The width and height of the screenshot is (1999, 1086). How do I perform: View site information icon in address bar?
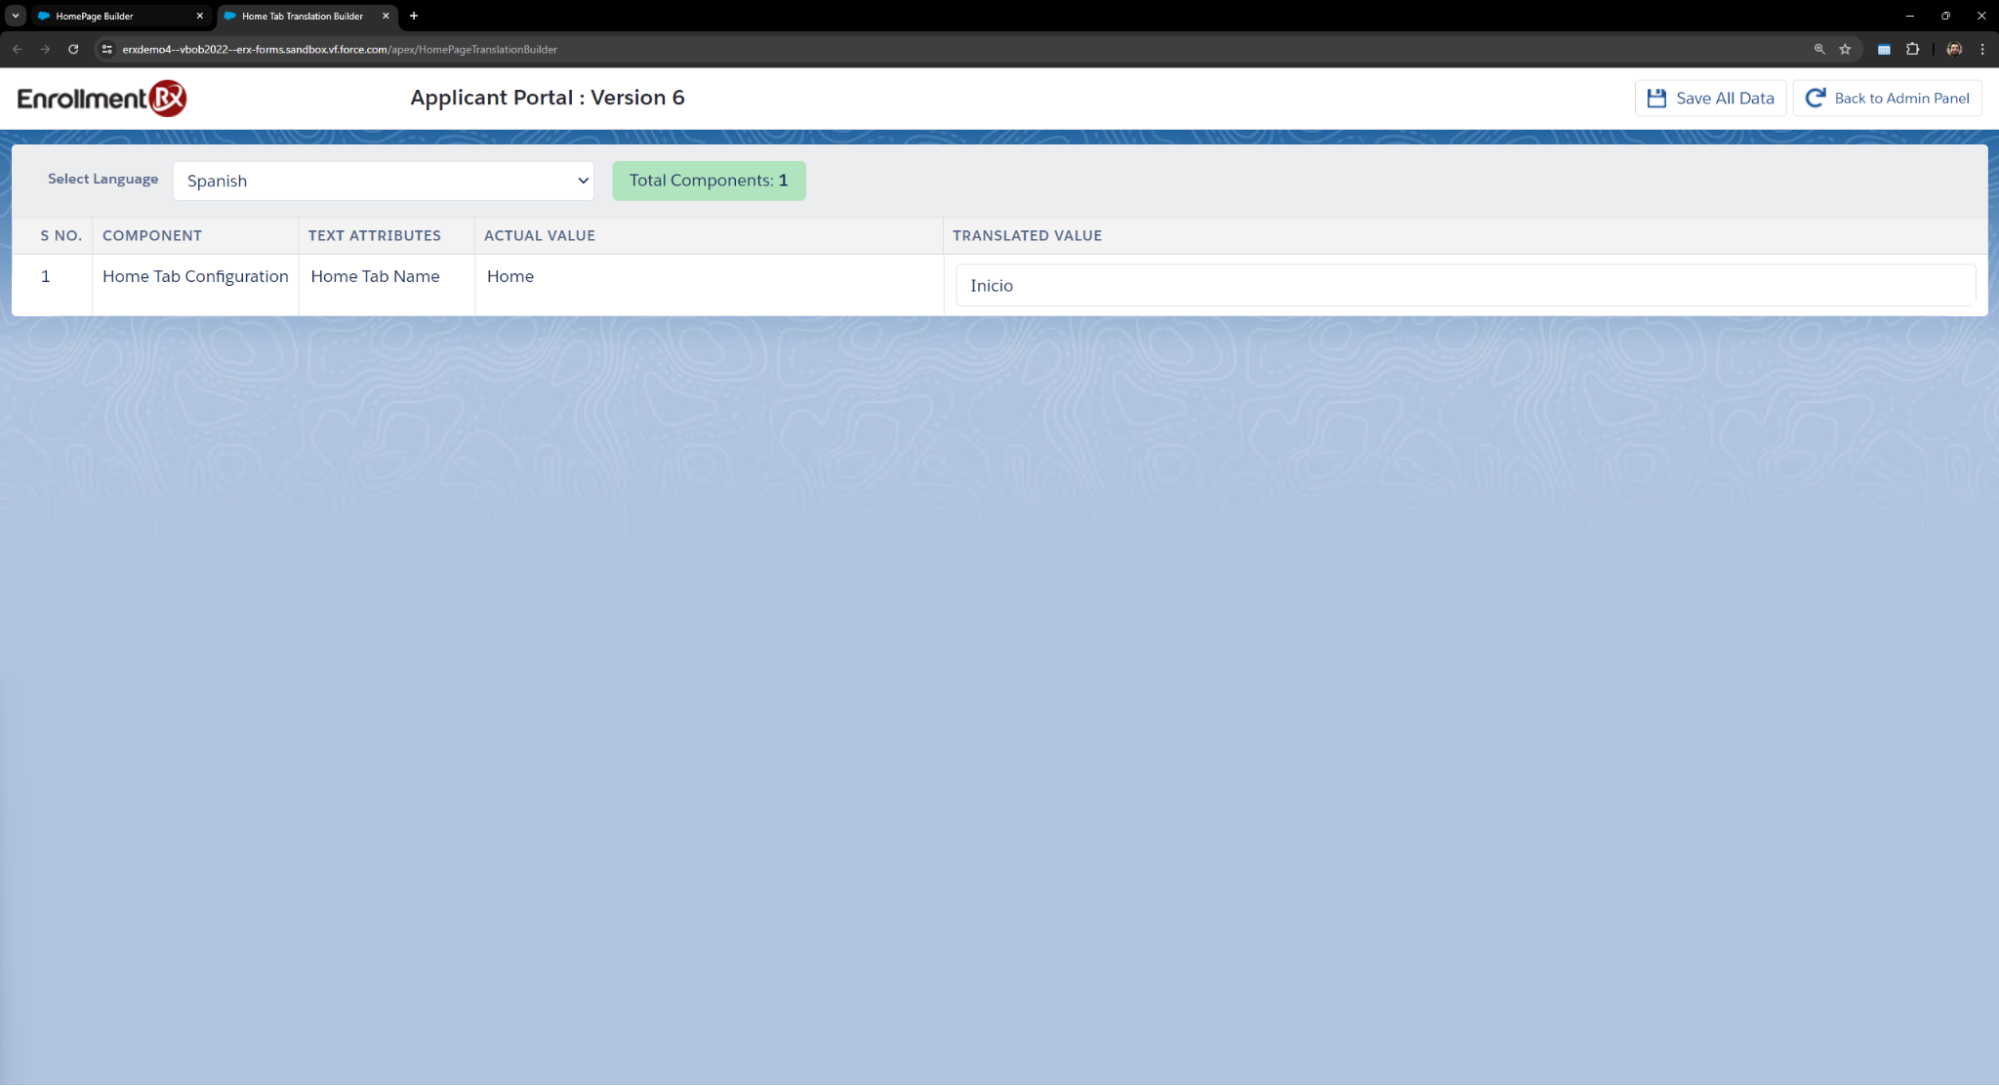point(107,49)
